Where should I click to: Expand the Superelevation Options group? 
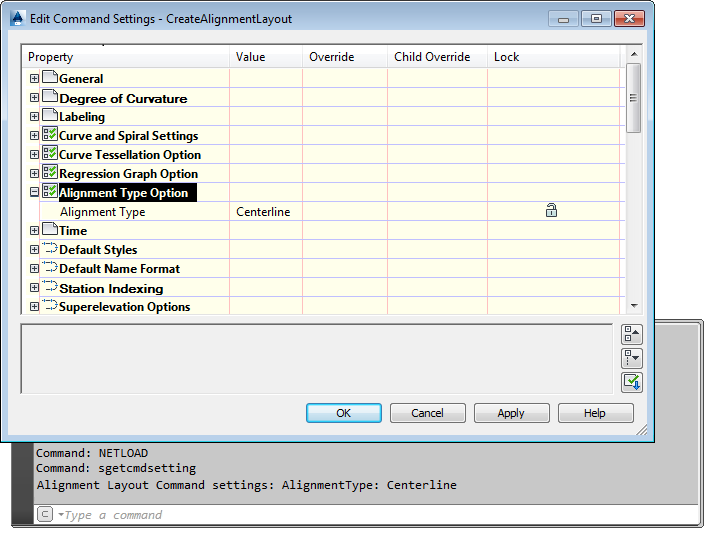point(34,306)
